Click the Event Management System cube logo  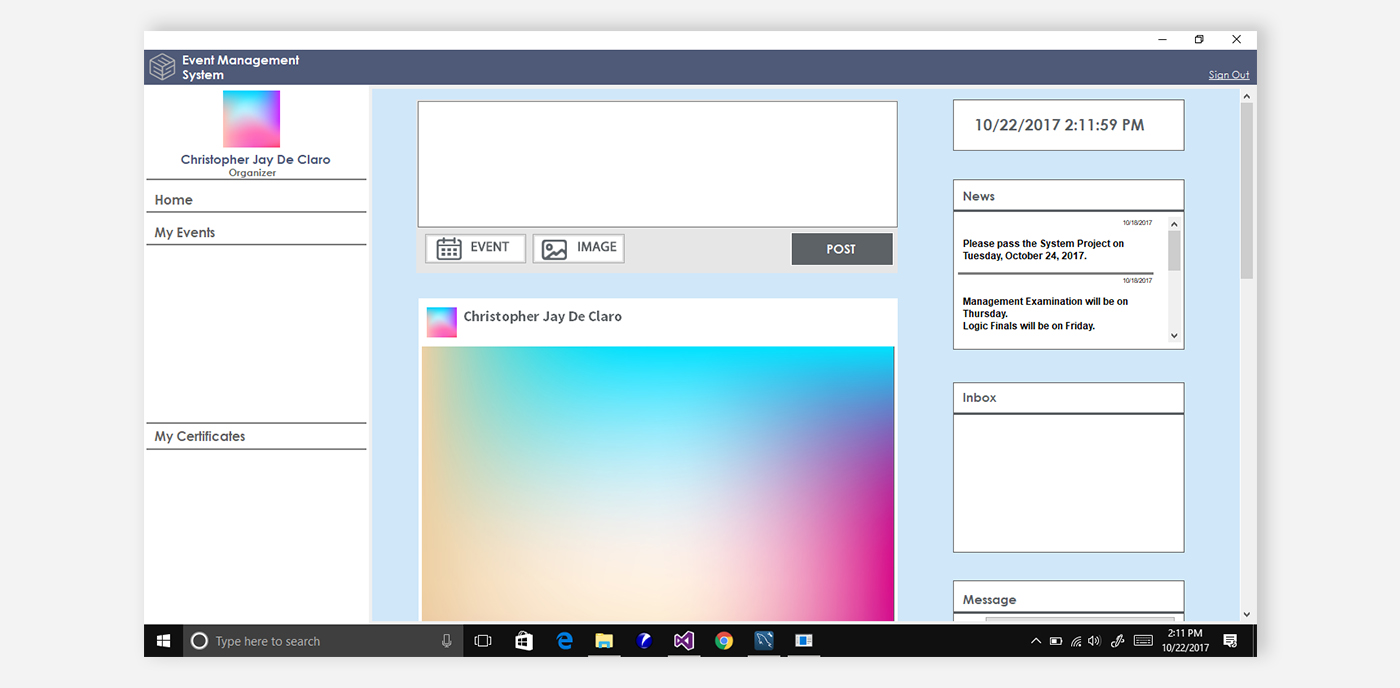pyautogui.click(x=162, y=67)
